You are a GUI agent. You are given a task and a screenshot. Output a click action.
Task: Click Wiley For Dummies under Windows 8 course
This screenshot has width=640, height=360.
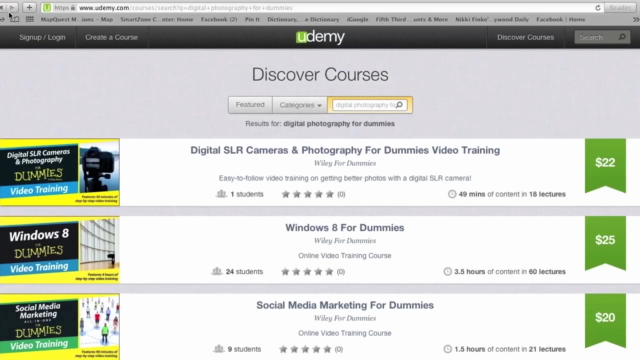345,241
